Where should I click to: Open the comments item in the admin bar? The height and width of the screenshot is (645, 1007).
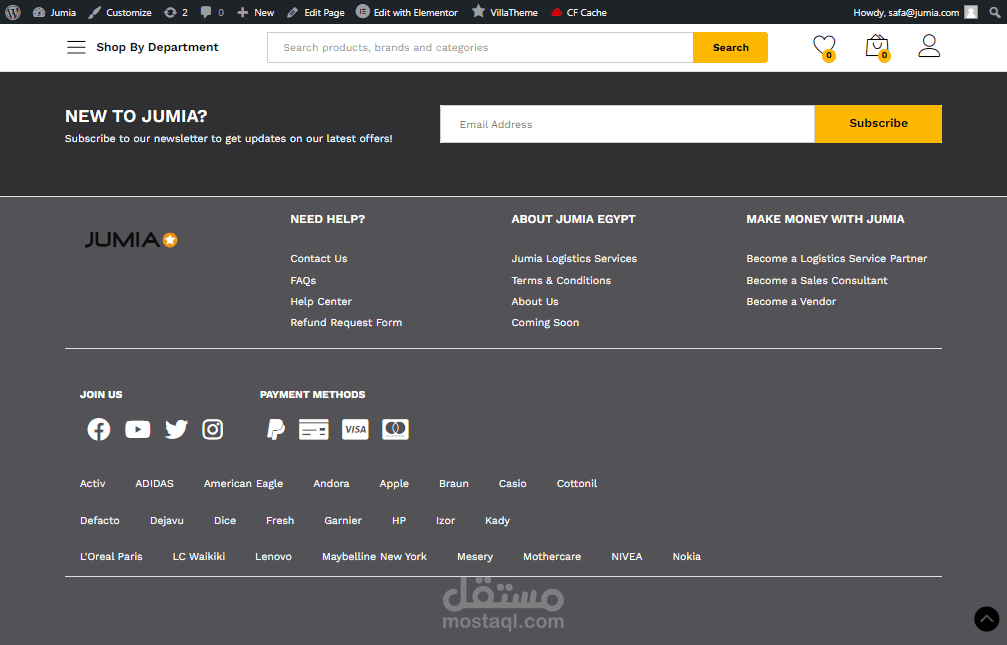(212, 12)
